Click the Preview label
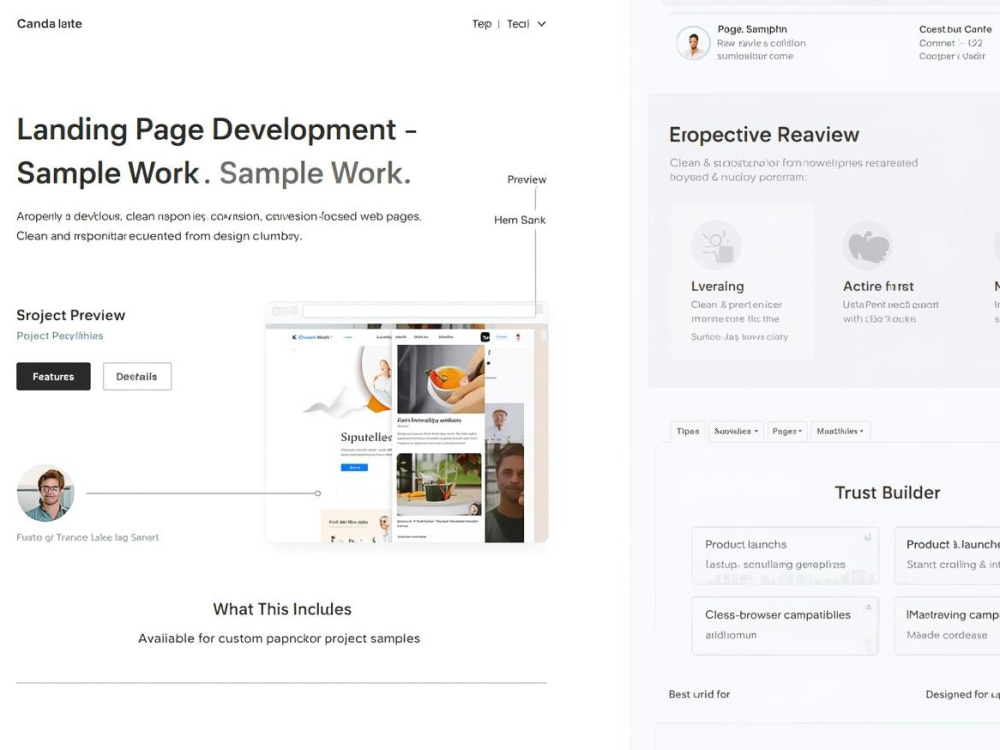 click(526, 179)
